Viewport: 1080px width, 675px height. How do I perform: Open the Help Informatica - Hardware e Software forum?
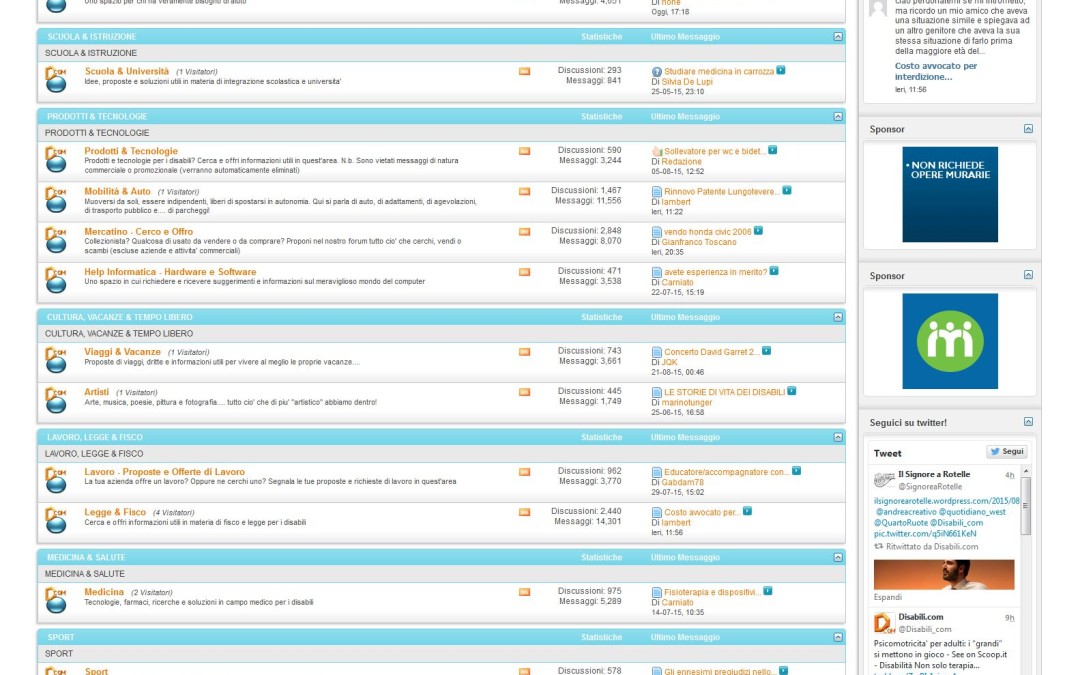point(170,272)
